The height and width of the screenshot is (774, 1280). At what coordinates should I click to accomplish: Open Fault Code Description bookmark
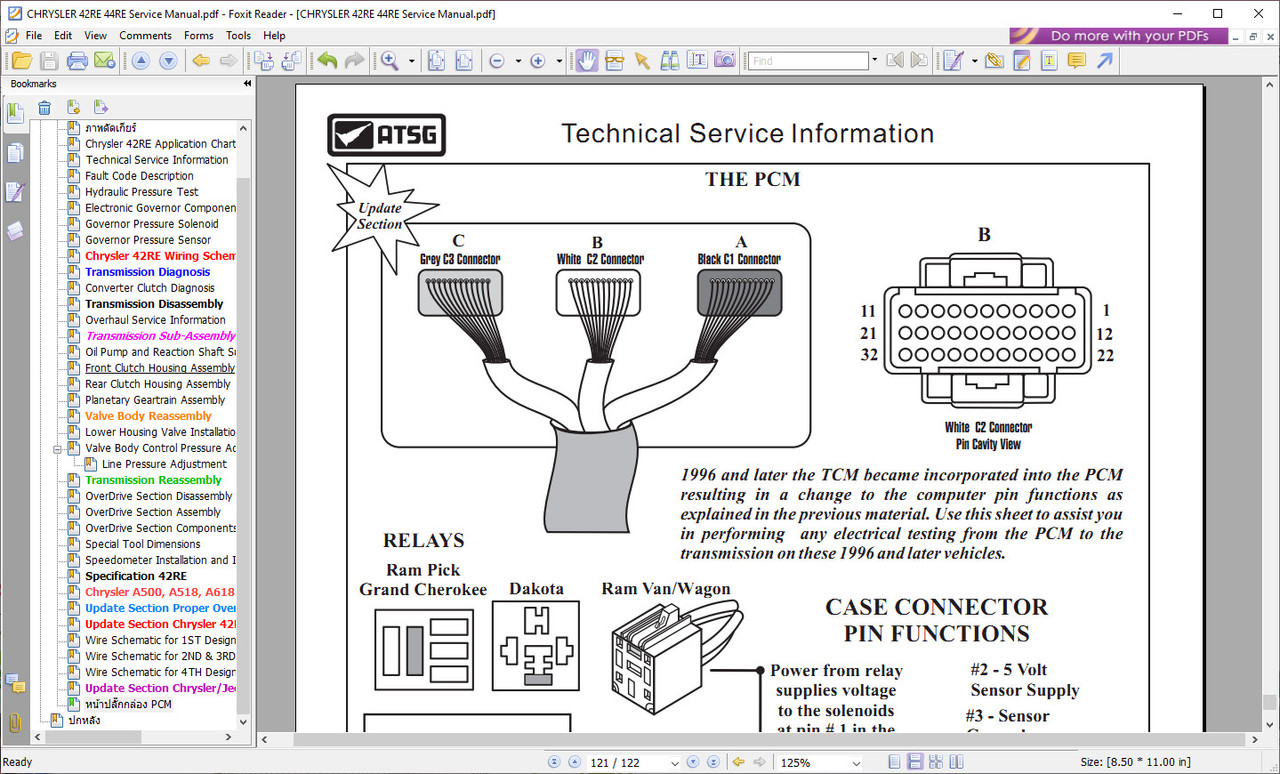tap(139, 176)
